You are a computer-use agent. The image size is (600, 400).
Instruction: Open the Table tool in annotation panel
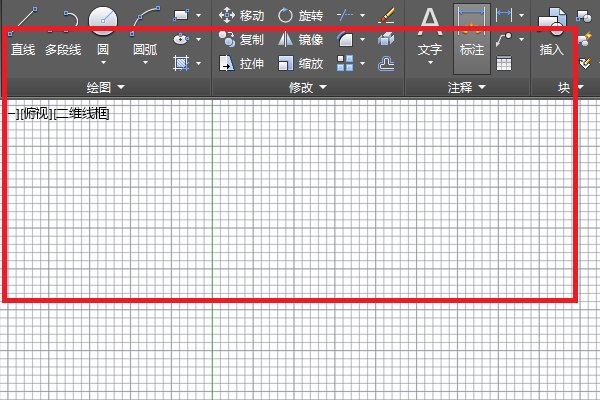tap(504, 63)
